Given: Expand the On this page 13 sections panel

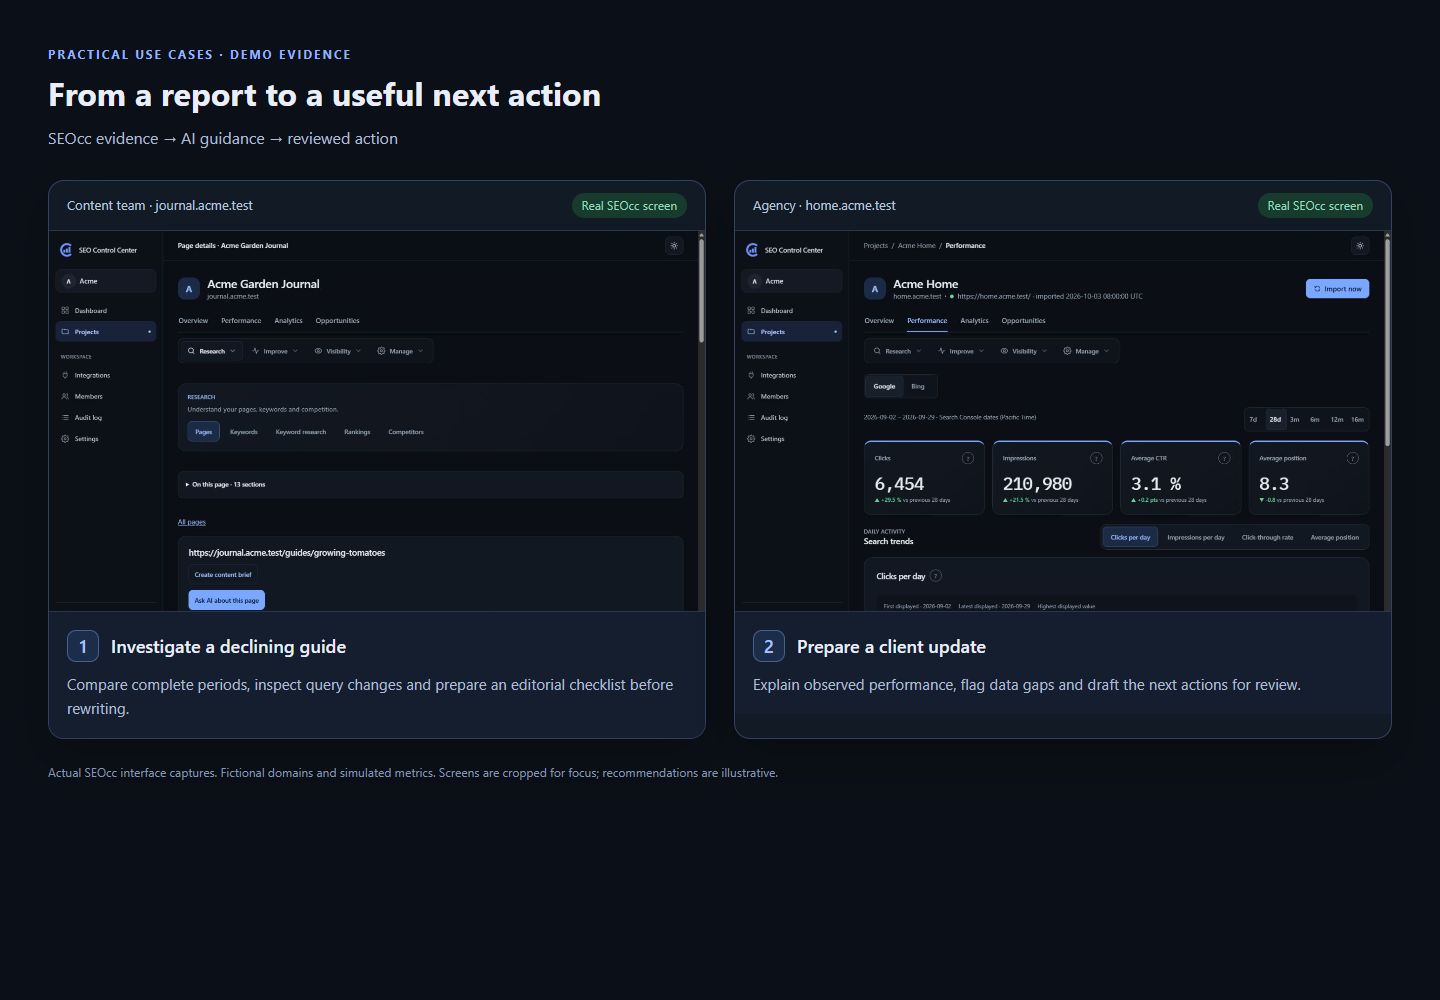Looking at the screenshot, I should pyautogui.click(x=431, y=485).
